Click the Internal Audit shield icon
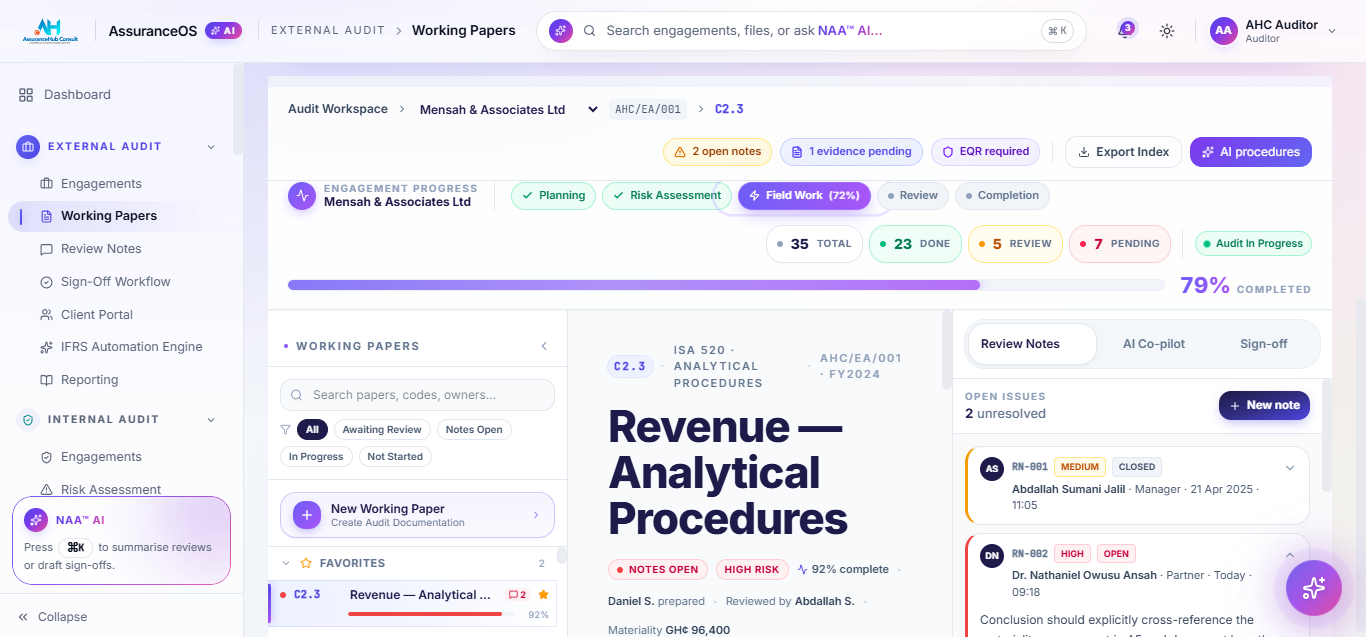 [x=28, y=420]
